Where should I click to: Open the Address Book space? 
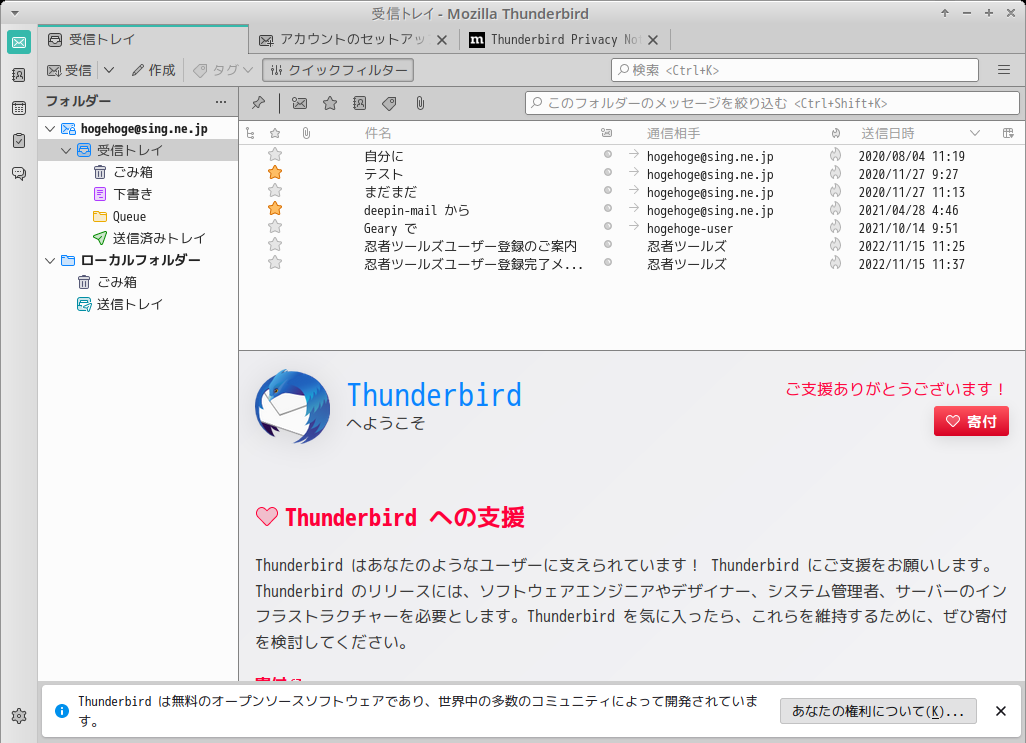click(x=19, y=75)
